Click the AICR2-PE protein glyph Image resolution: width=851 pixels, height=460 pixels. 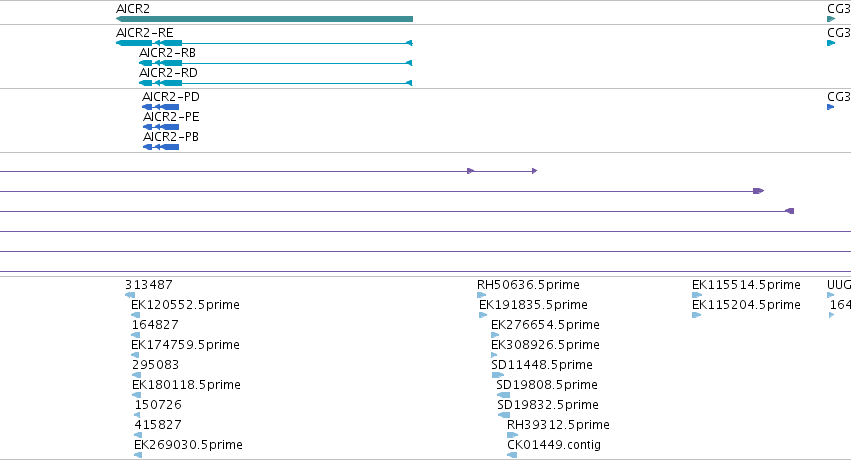161,127
